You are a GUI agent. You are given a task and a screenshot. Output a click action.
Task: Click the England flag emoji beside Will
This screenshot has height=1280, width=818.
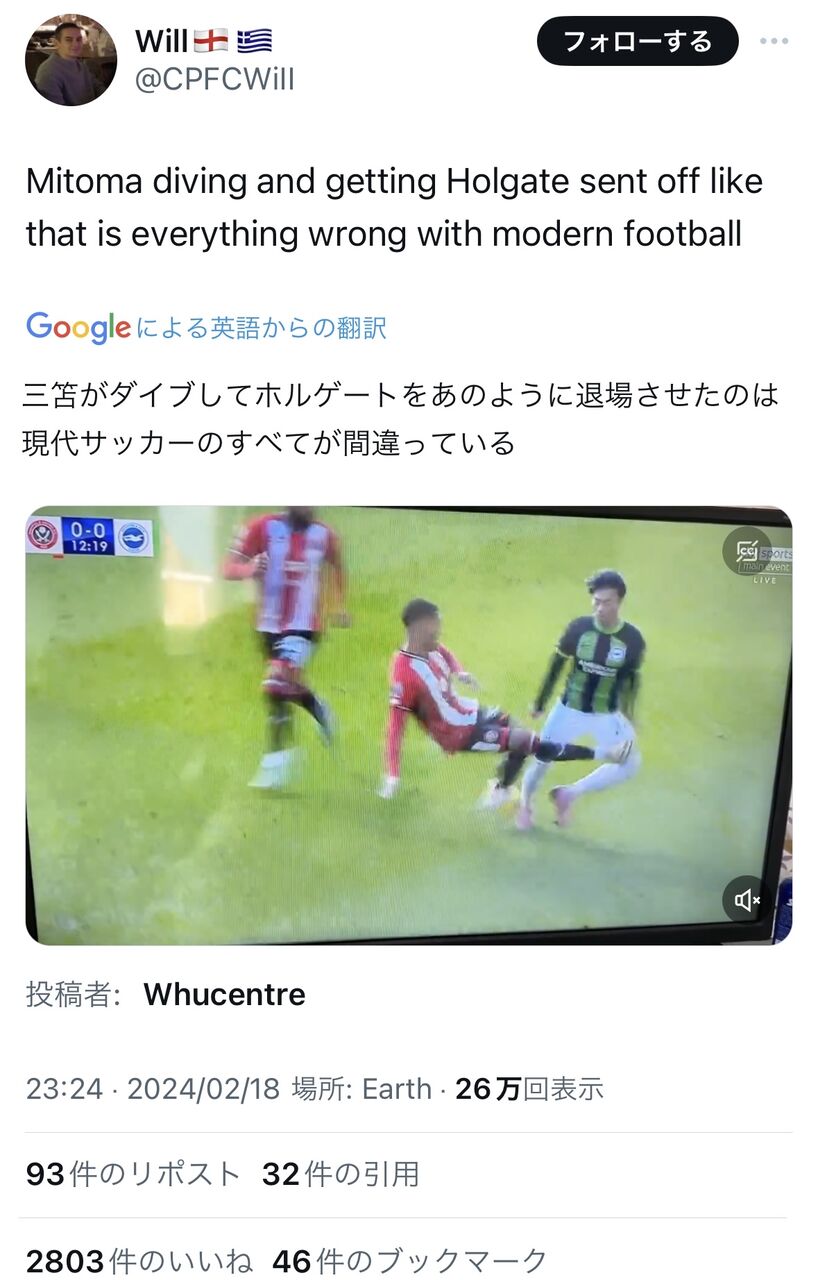point(210,42)
